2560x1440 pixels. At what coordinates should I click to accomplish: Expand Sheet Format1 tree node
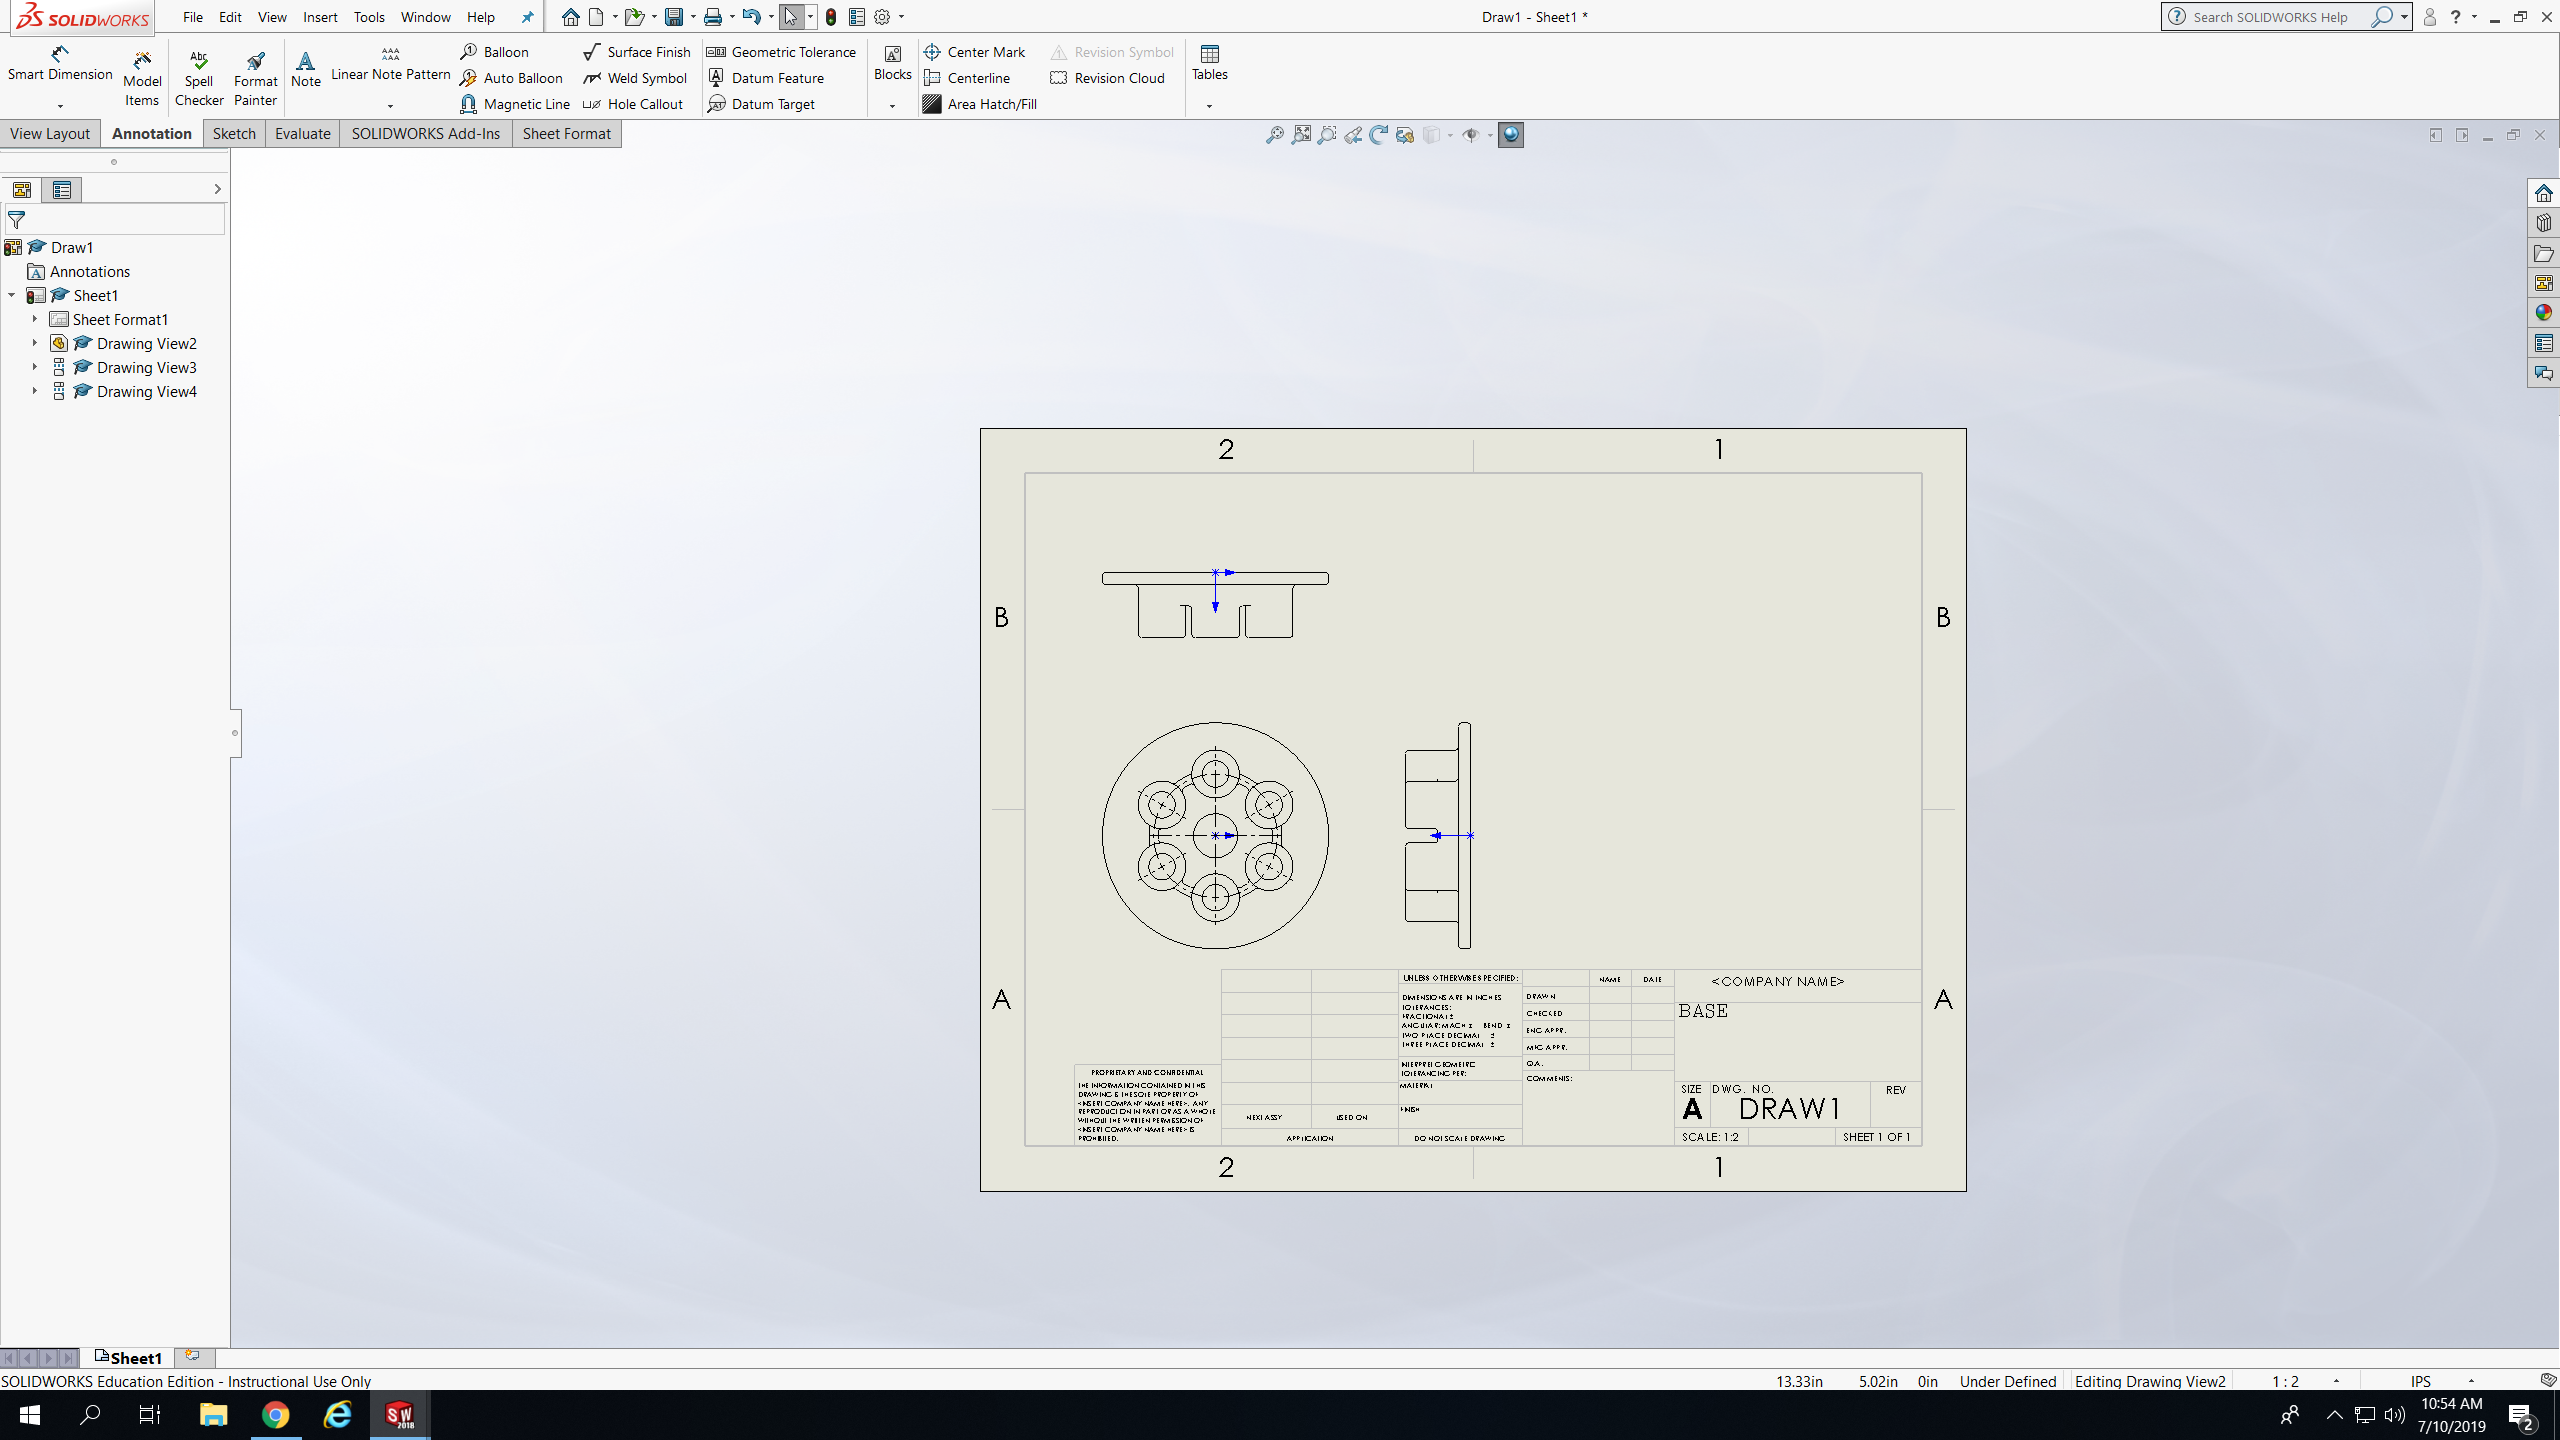click(x=34, y=319)
